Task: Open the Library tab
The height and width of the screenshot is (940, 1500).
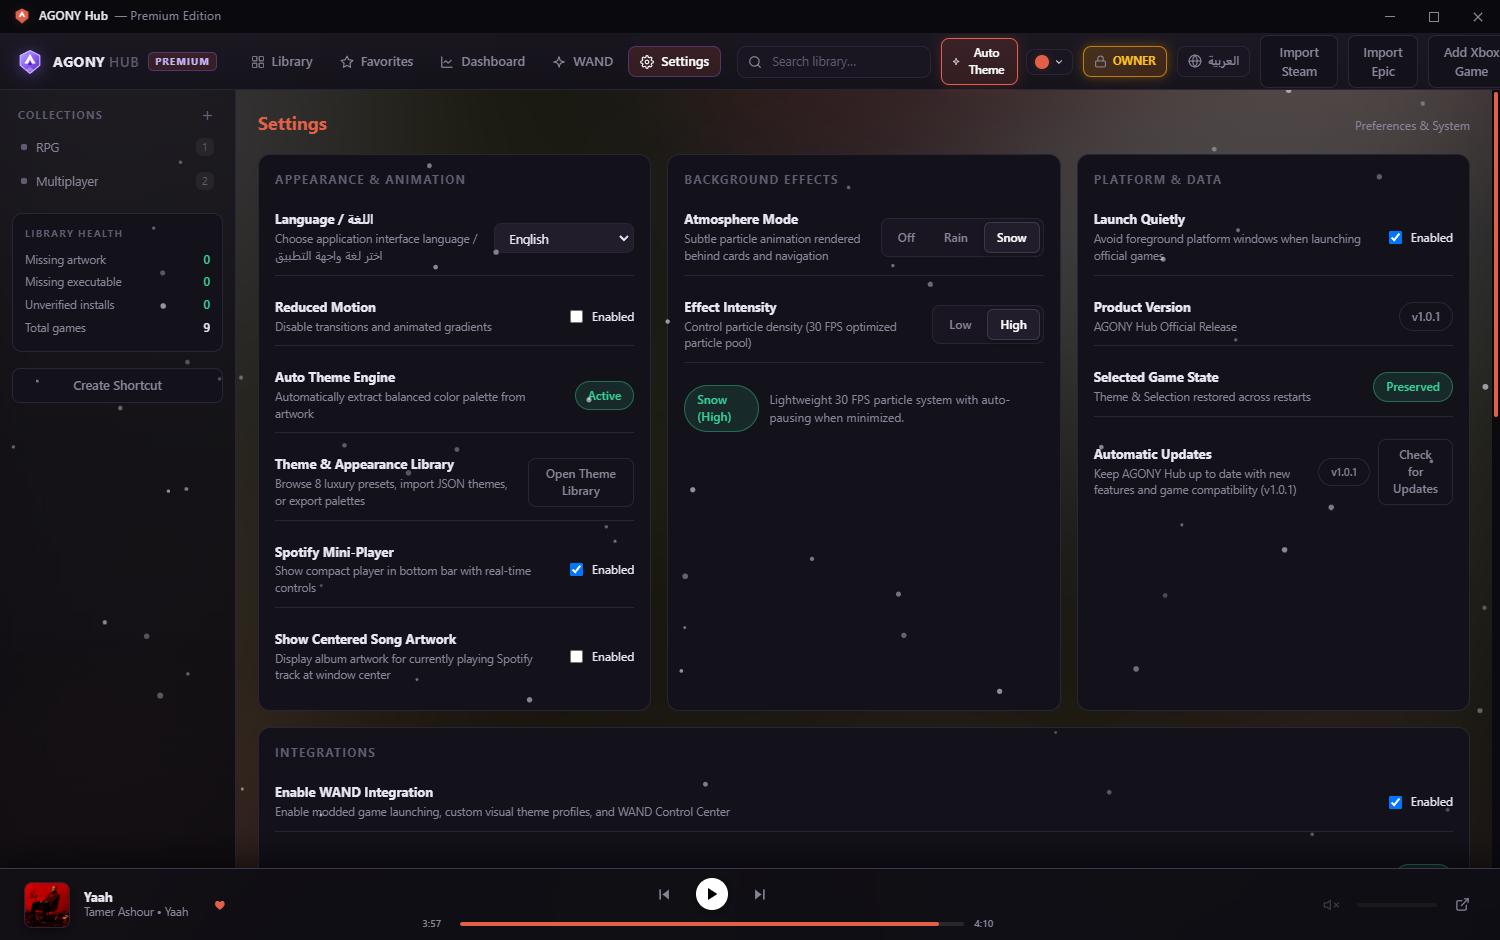Action: pyautogui.click(x=282, y=62)
